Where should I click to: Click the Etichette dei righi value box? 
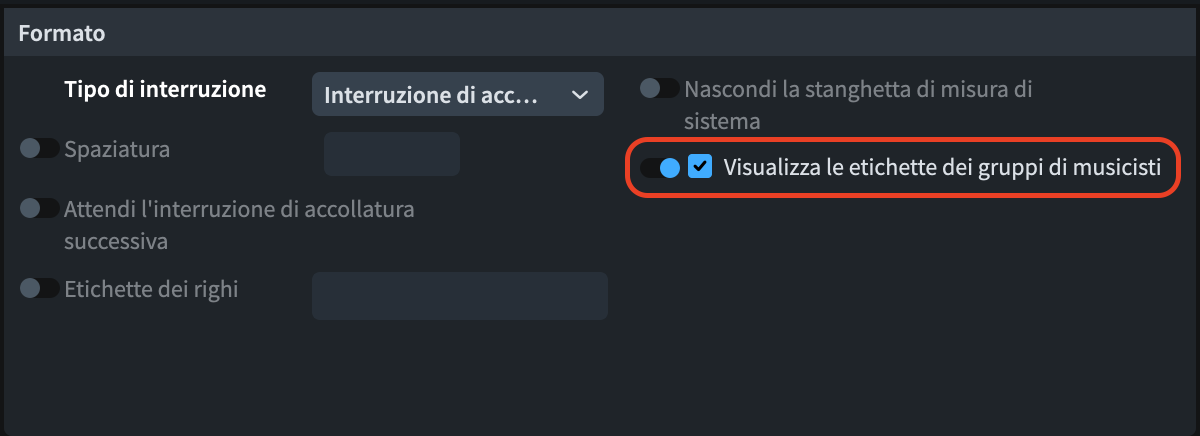(459, 296)
